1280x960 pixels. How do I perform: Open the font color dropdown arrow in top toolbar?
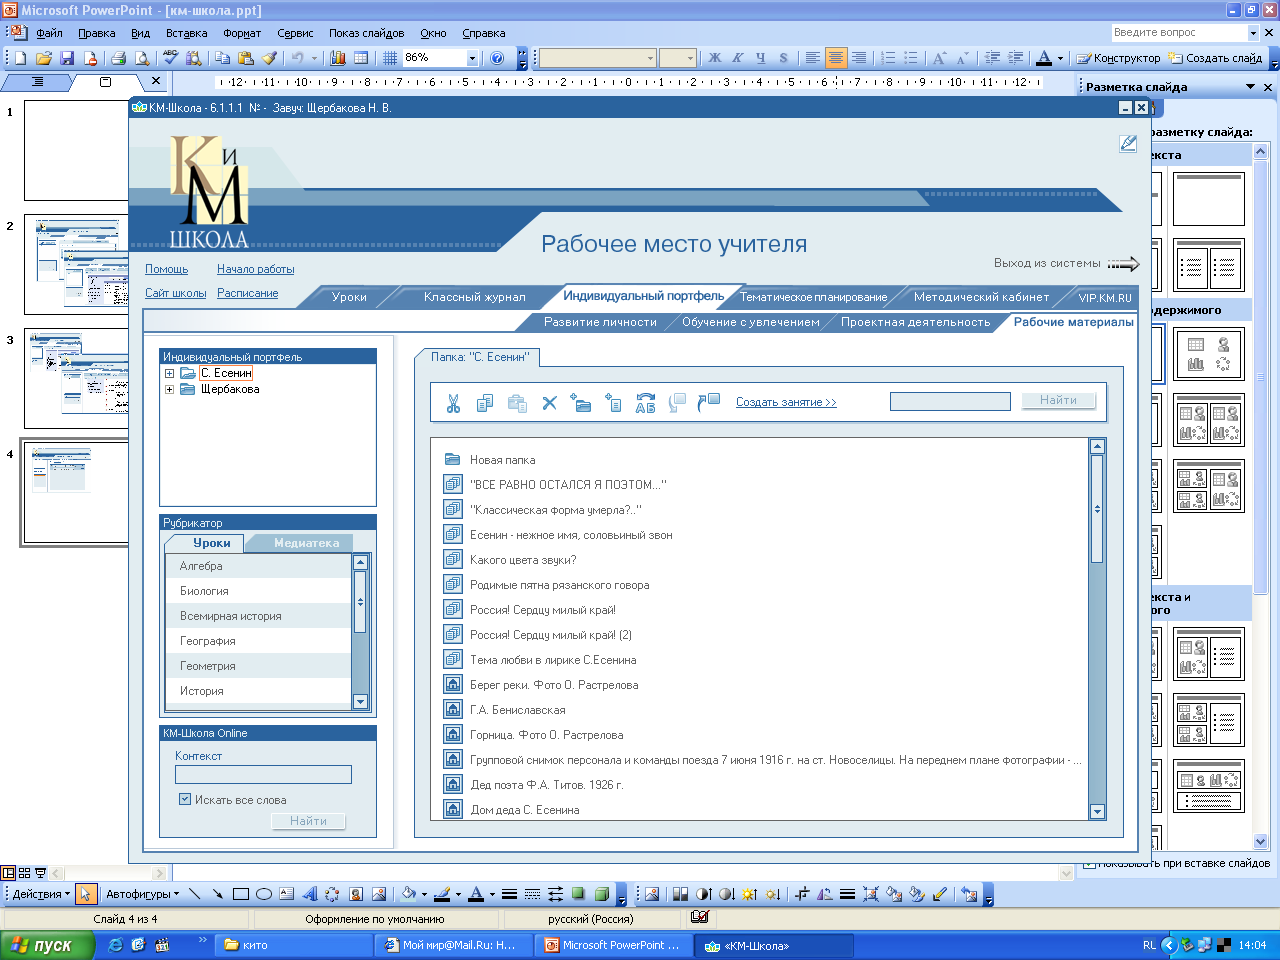coord(1060,58)
